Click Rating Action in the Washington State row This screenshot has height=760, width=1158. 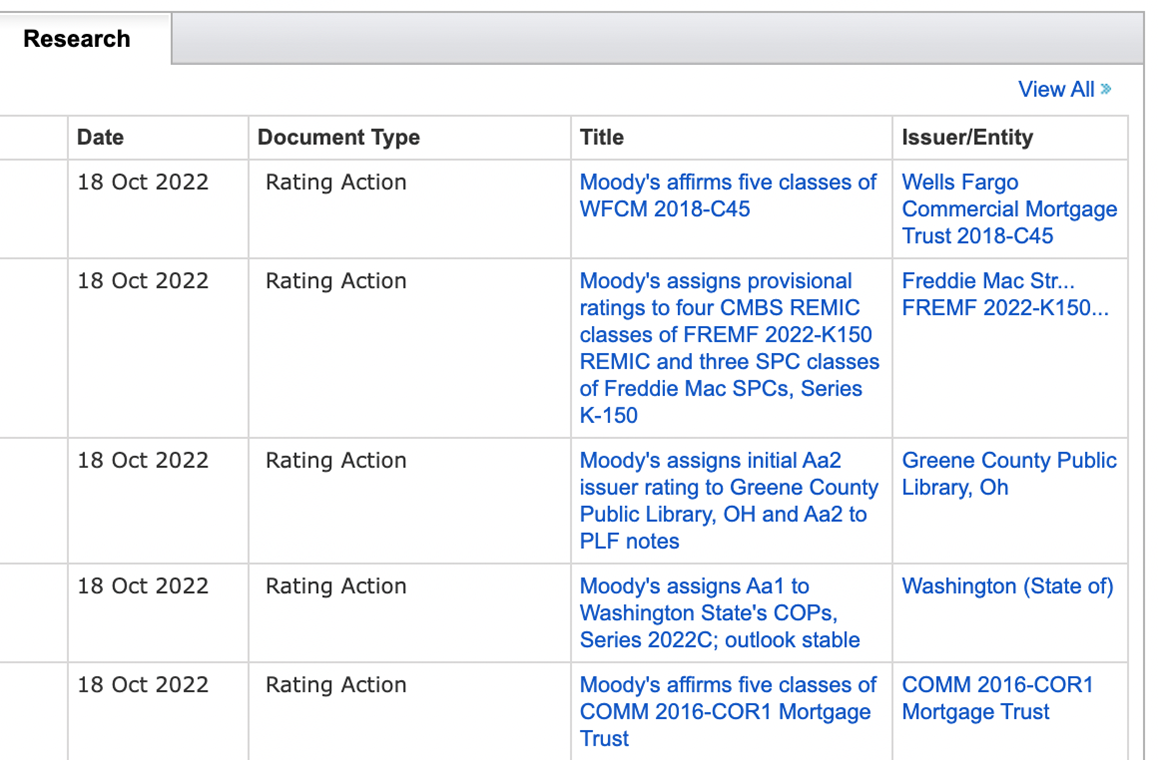point(336,586)
